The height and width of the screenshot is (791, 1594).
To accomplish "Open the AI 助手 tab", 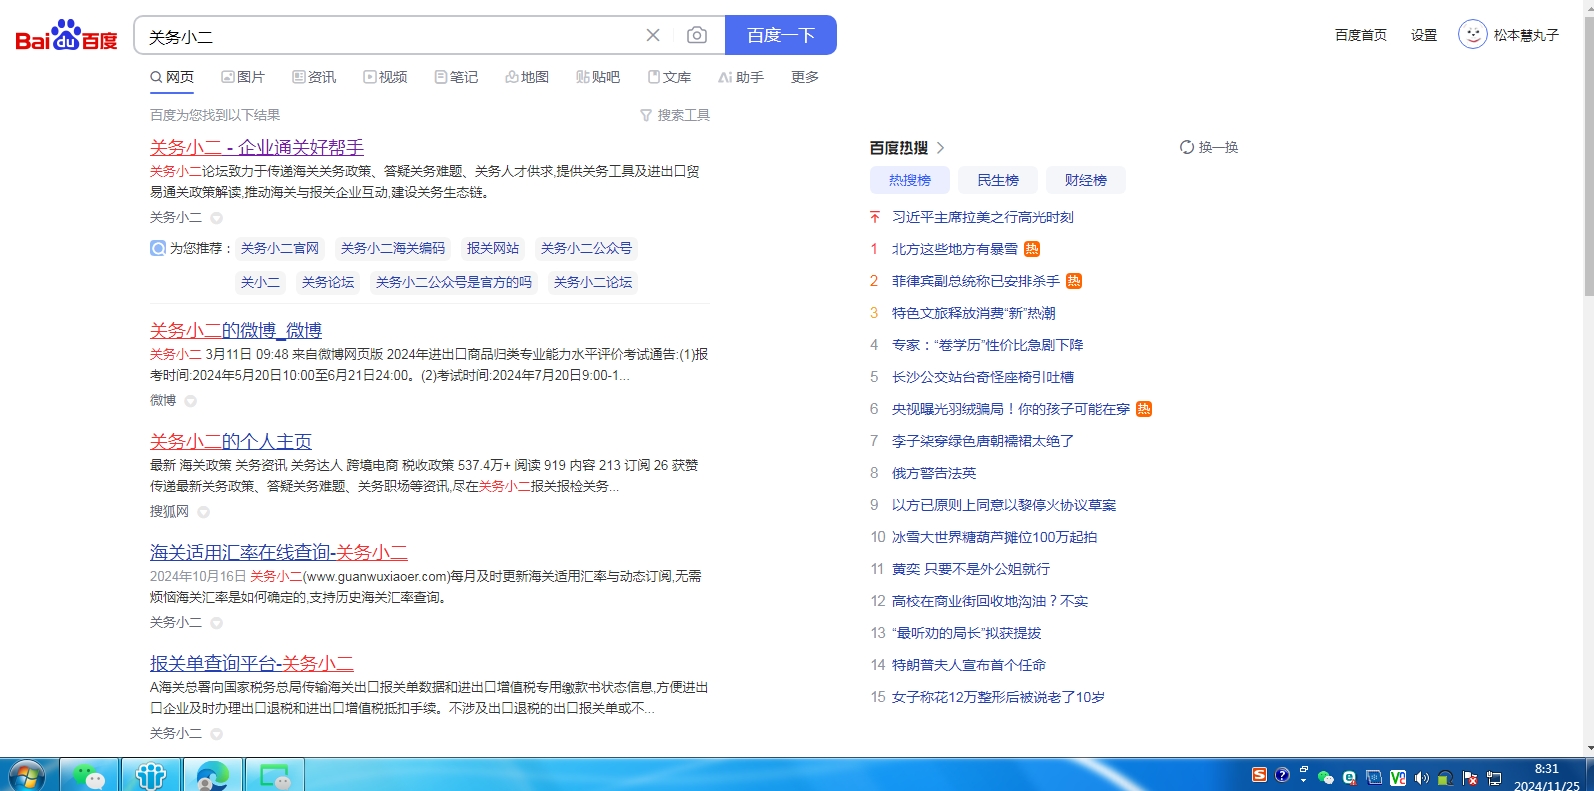I will 741,77.
